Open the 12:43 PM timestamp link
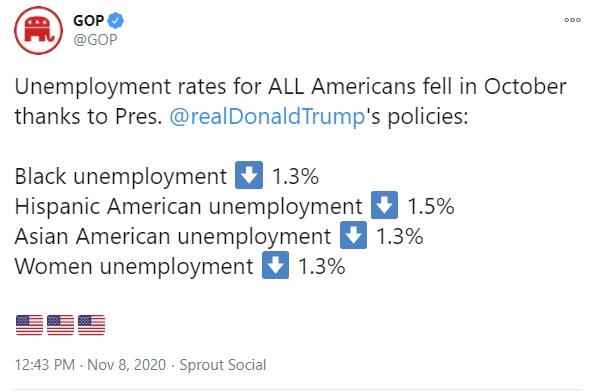Viewport: 594px width, 391px height. (x=45, y=365)
